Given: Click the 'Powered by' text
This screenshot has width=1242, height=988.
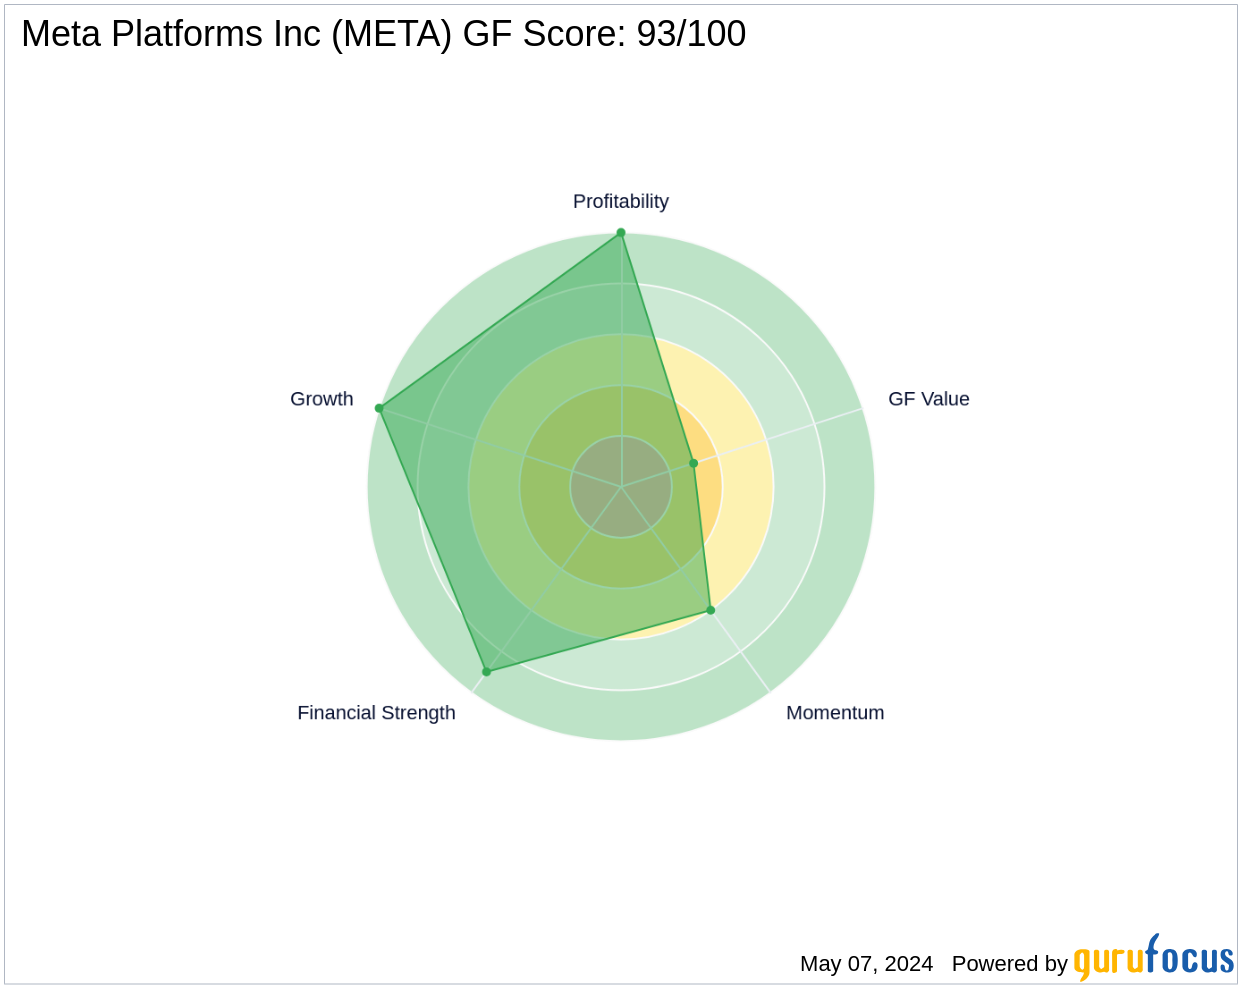Looking at the screenshot, I should [1009, 964].
